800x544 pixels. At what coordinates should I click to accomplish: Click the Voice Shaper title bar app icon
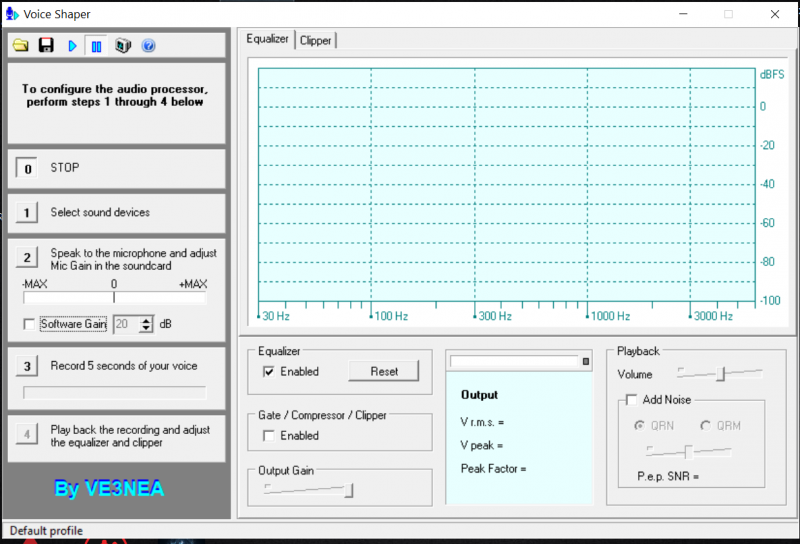coord(12,14)
